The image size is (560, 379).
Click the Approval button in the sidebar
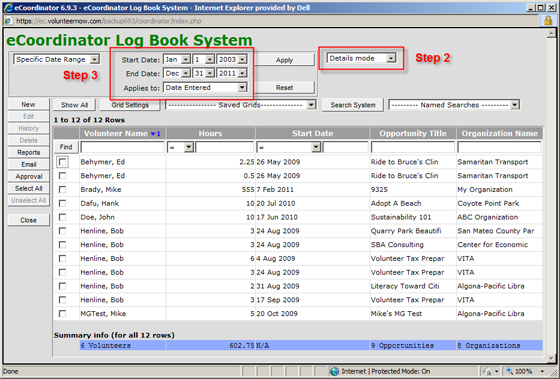coord(29,176)
